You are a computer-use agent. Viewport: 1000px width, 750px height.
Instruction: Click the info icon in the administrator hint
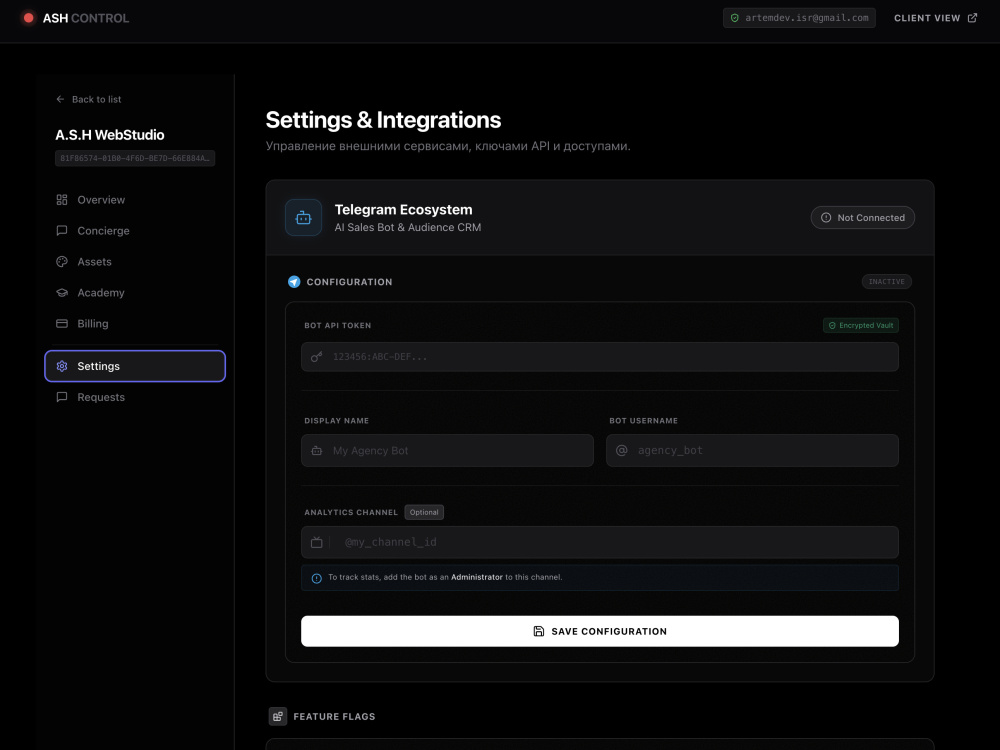point(316,578)
